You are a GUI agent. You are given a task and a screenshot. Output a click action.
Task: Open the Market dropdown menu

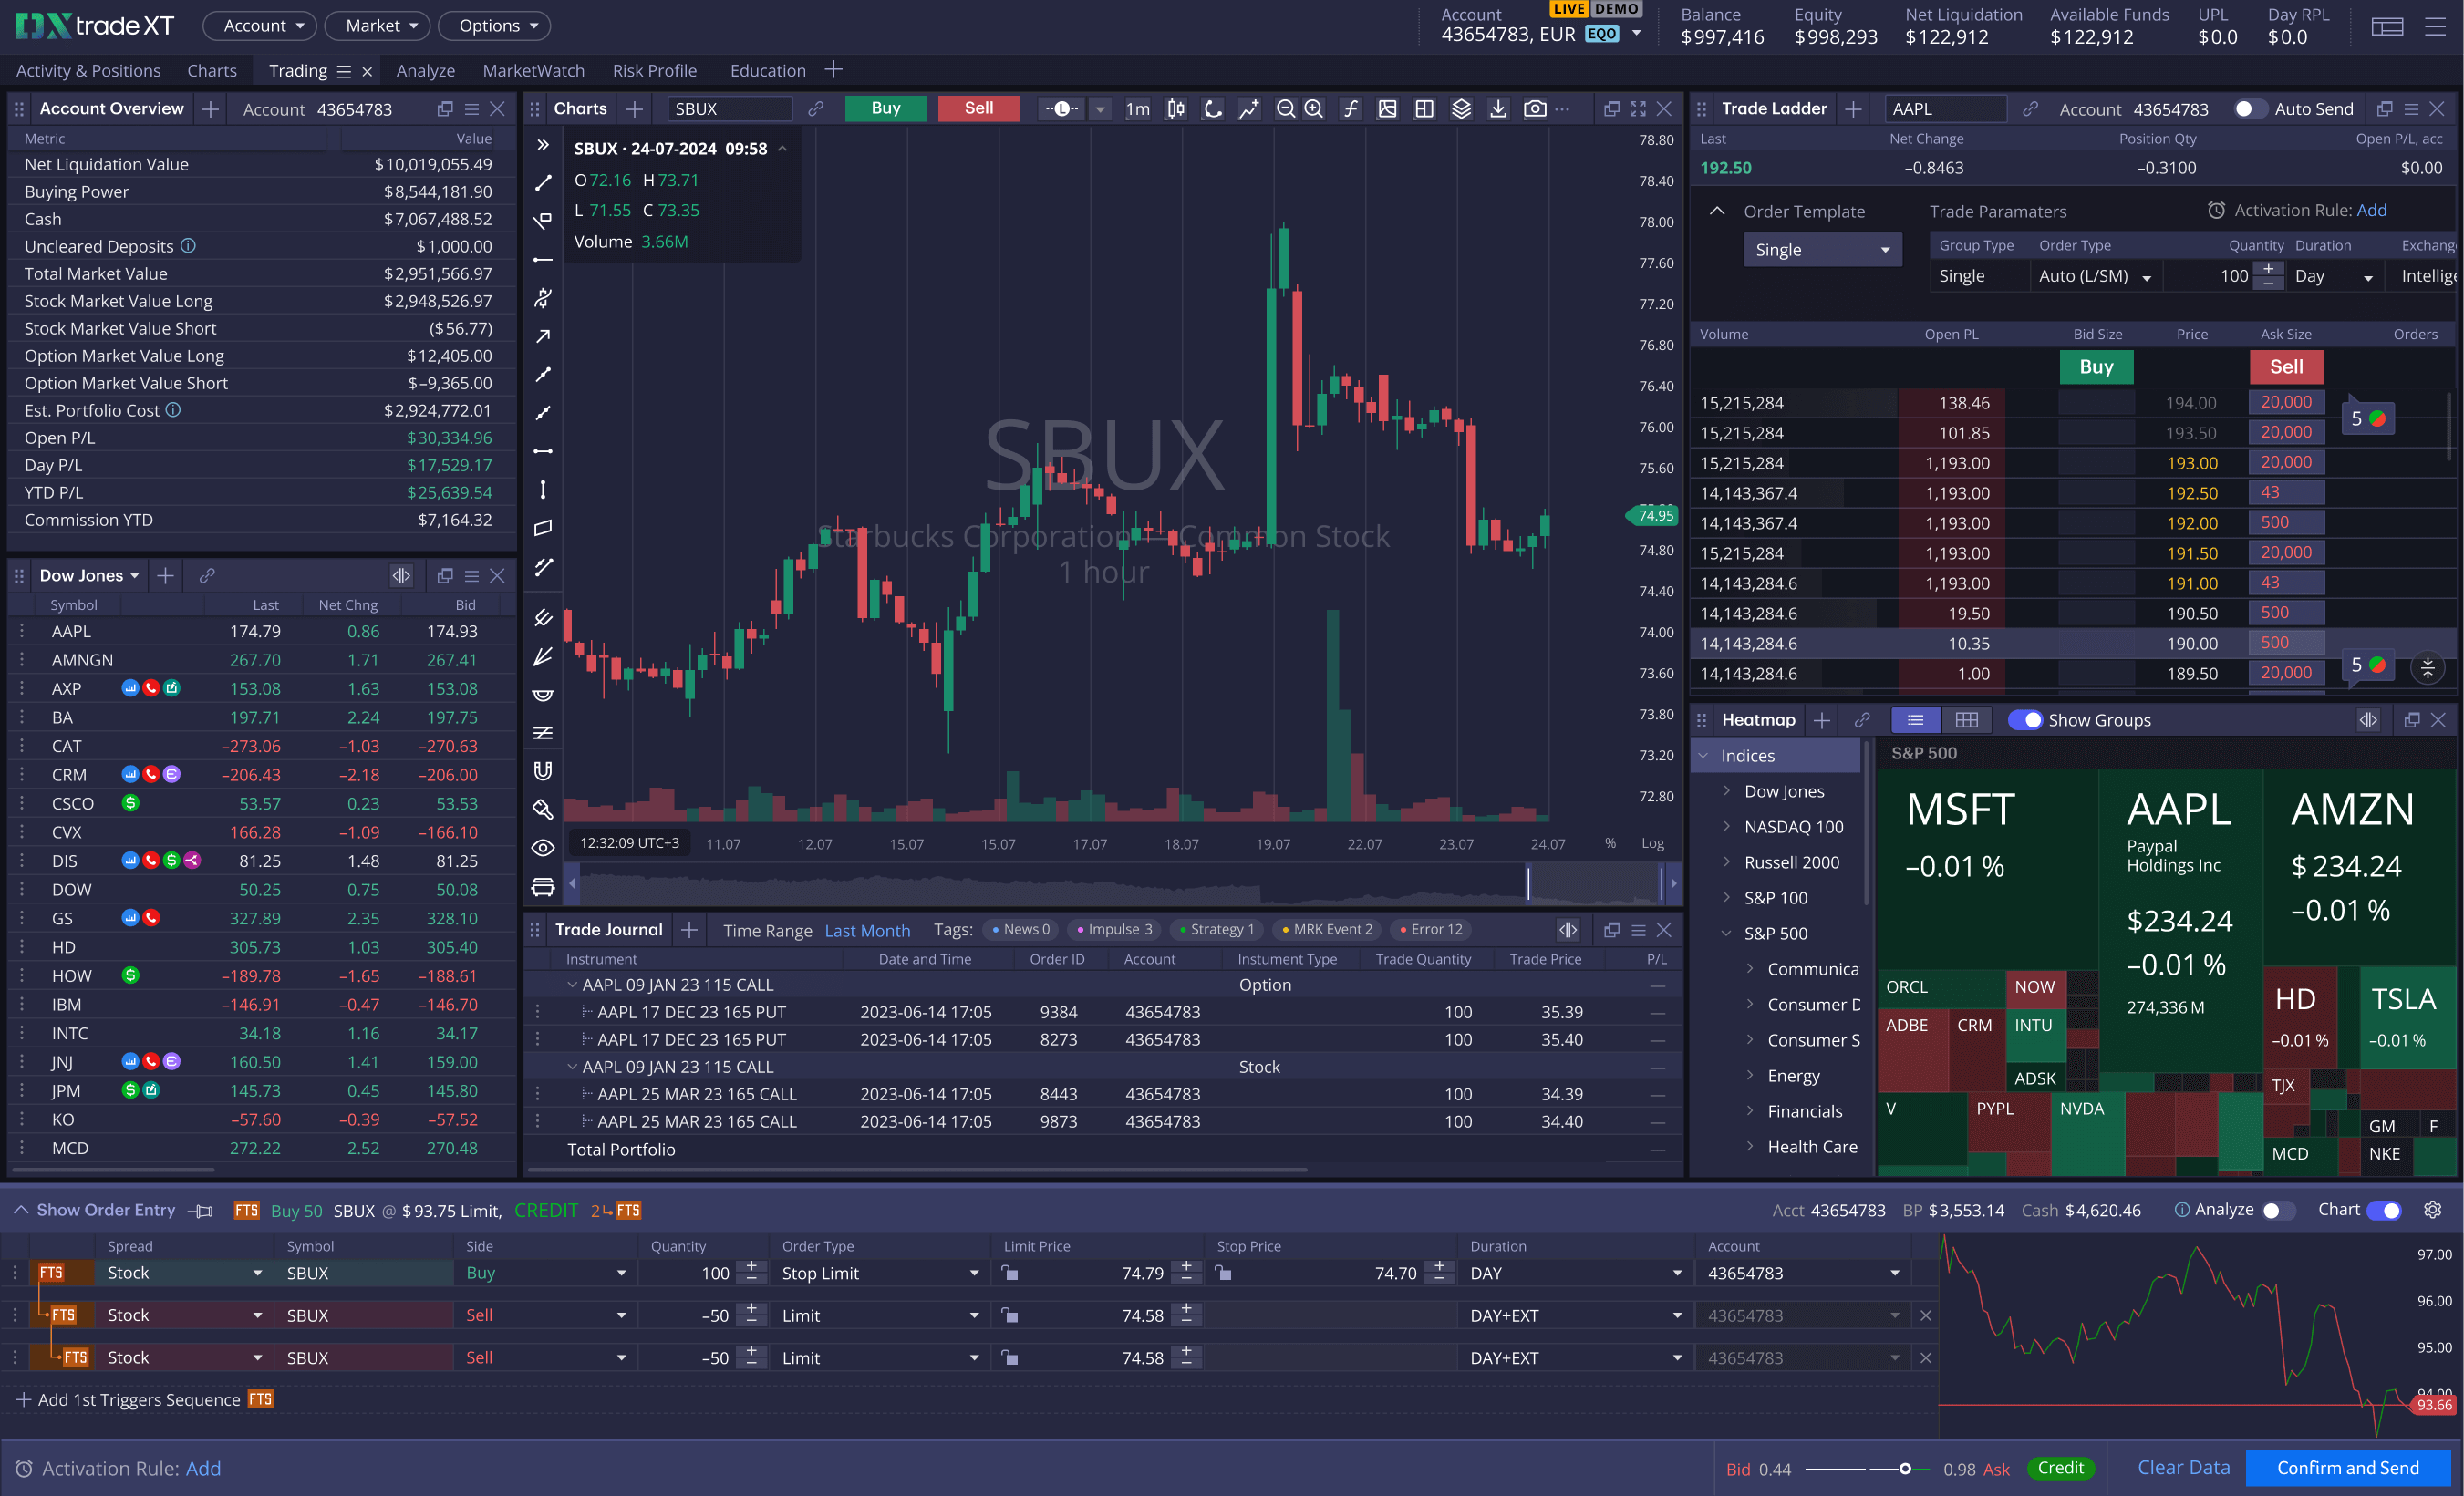tap(378, 26)
